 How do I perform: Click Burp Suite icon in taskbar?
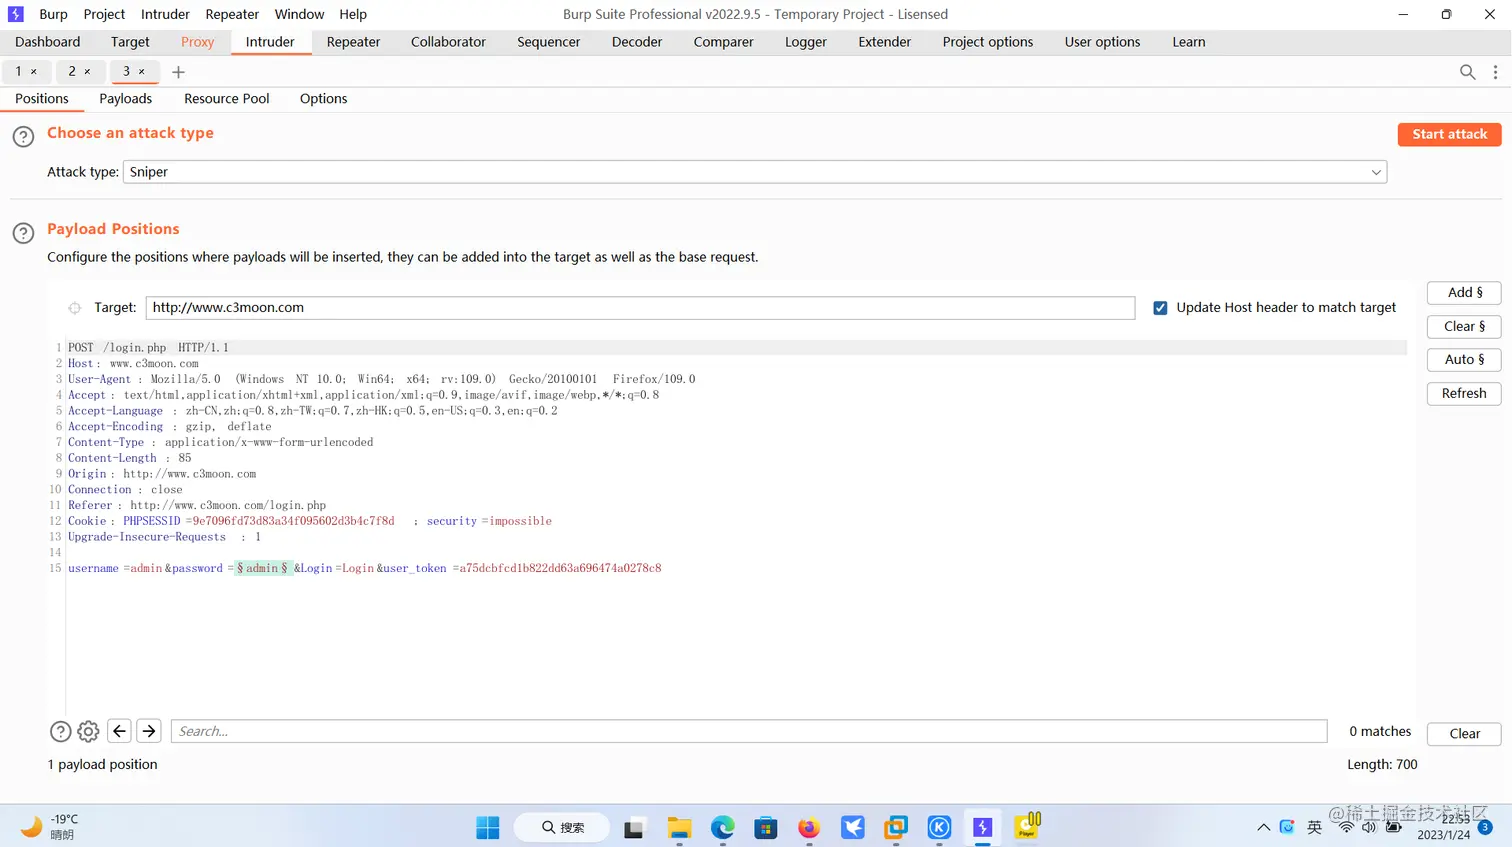983,827
